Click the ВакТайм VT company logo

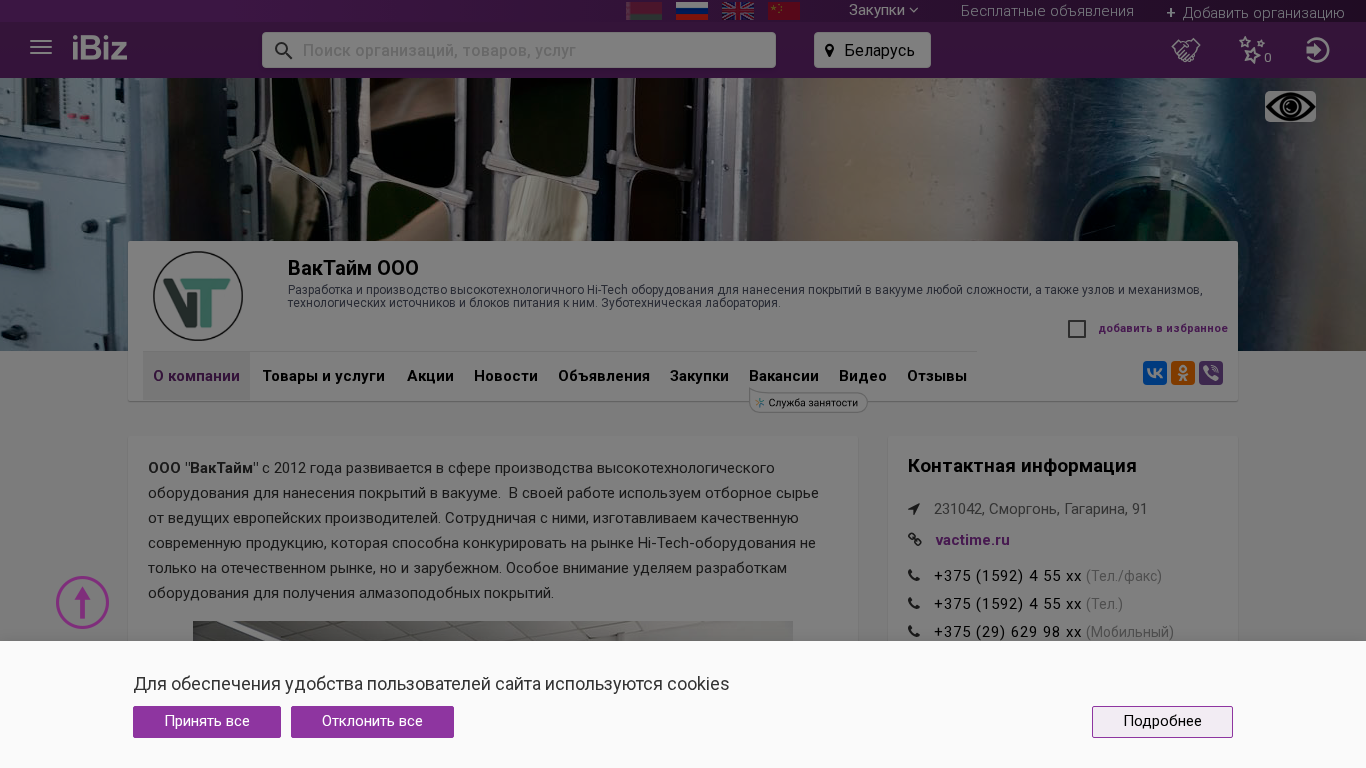pos(198,296)
